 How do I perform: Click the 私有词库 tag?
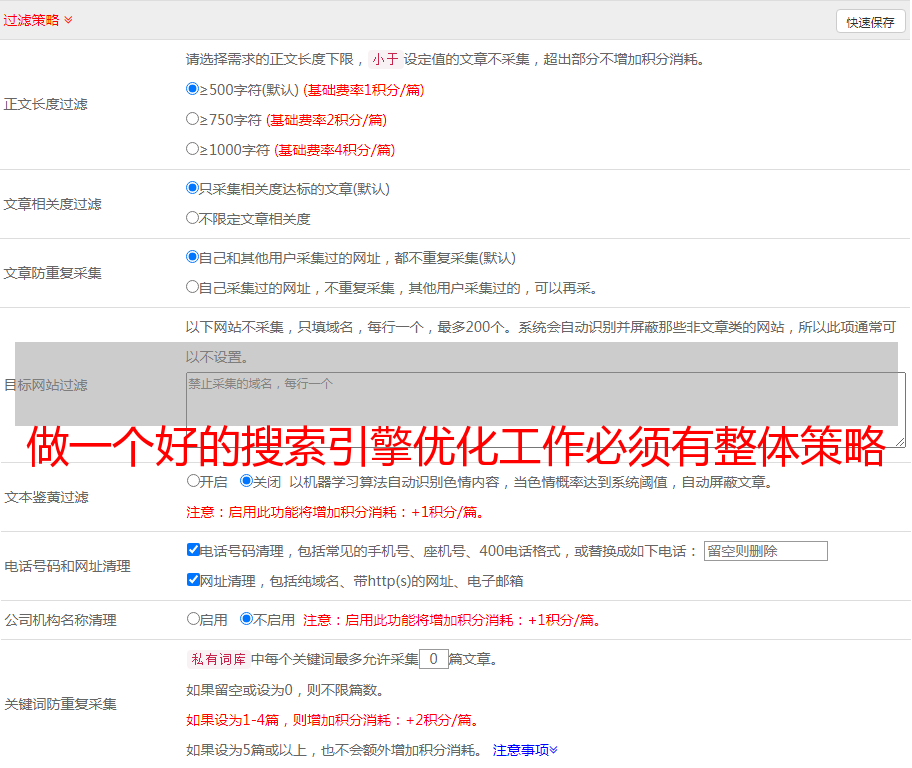pyautogui.click(x=216, y=659)
